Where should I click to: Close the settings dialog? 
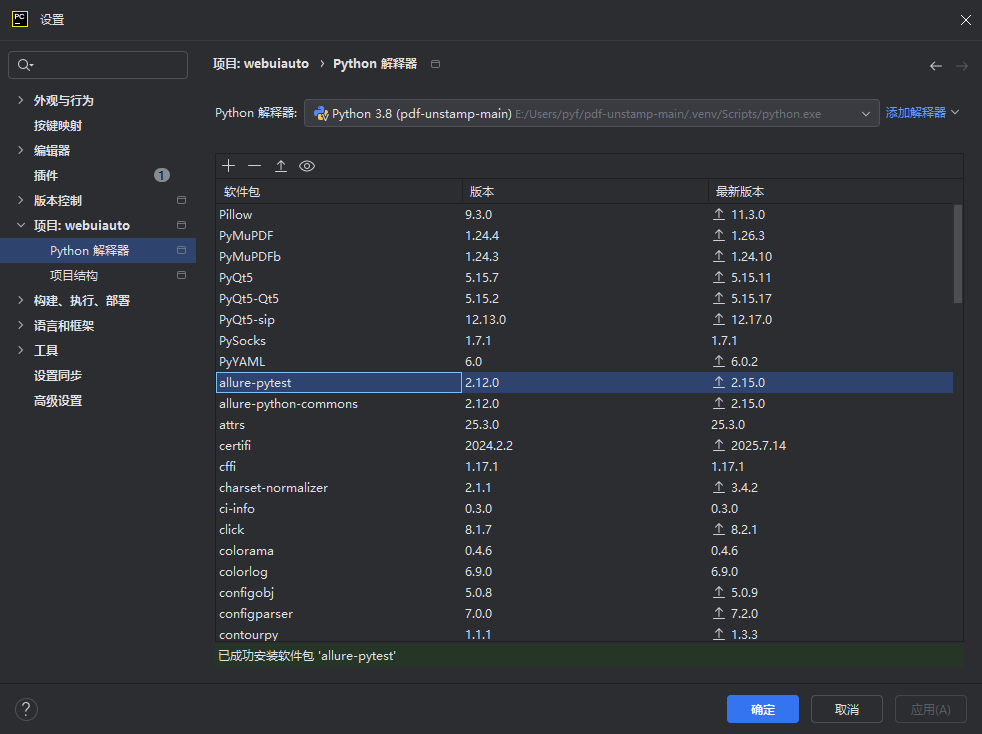coord(965,20)
